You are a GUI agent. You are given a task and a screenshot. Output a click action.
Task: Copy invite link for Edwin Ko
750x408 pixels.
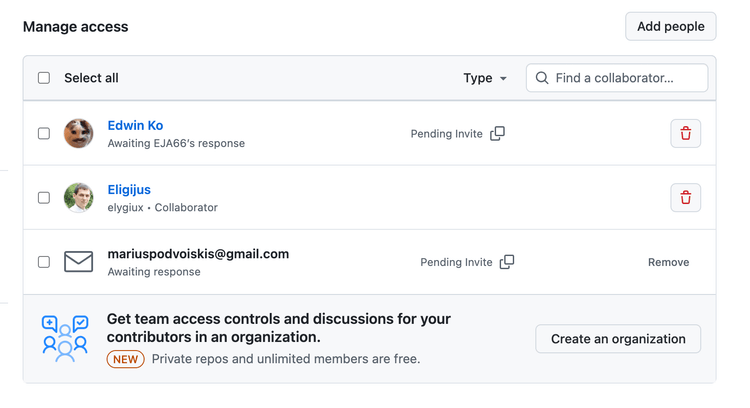click(497, 133)
